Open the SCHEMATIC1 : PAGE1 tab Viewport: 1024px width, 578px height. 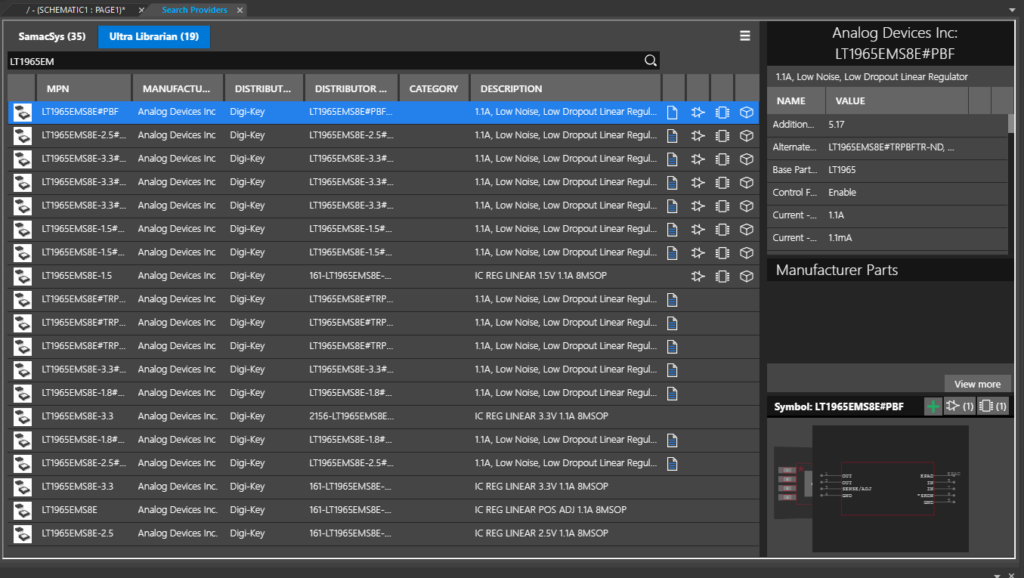[x=76, y=10]
